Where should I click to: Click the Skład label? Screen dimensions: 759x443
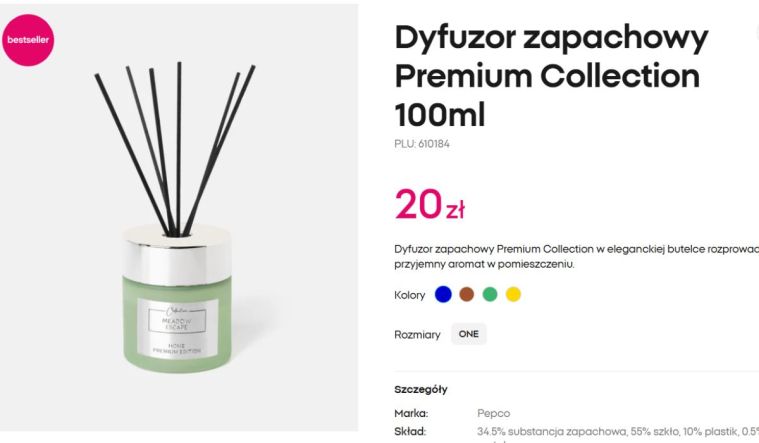coord(410,431)
